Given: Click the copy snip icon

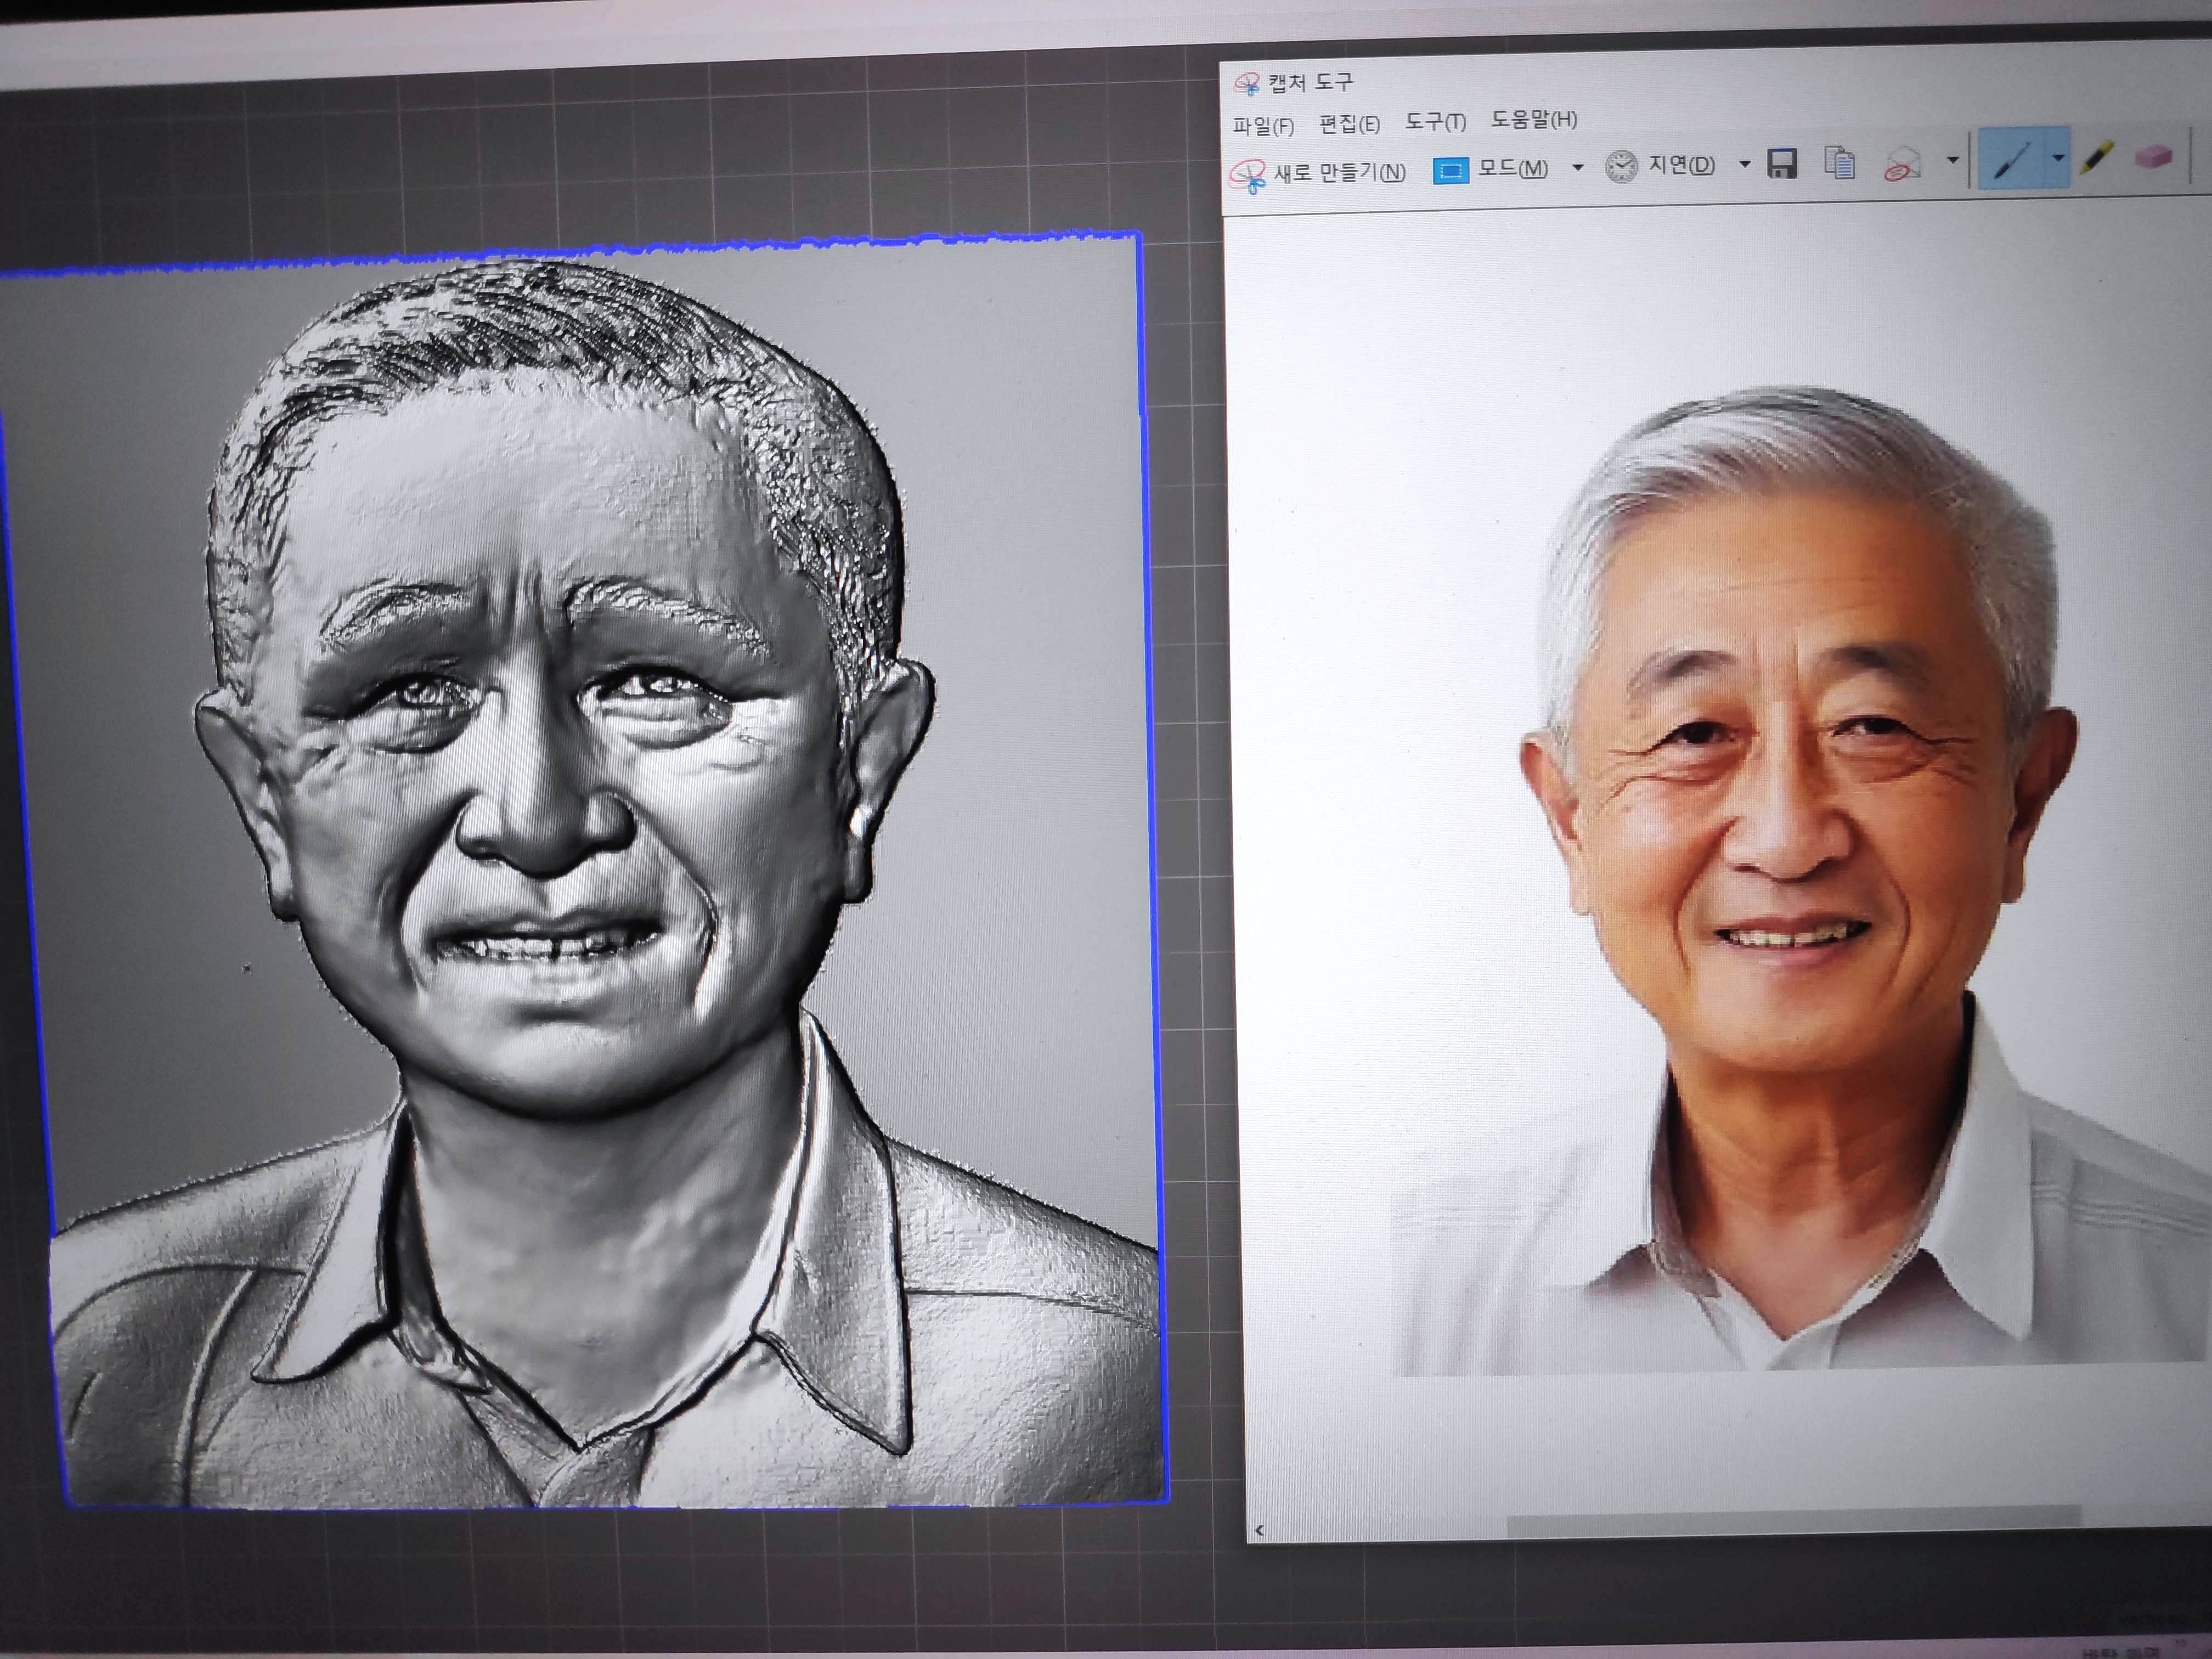Looking at the screenshot, I should tap(1839, 162).
